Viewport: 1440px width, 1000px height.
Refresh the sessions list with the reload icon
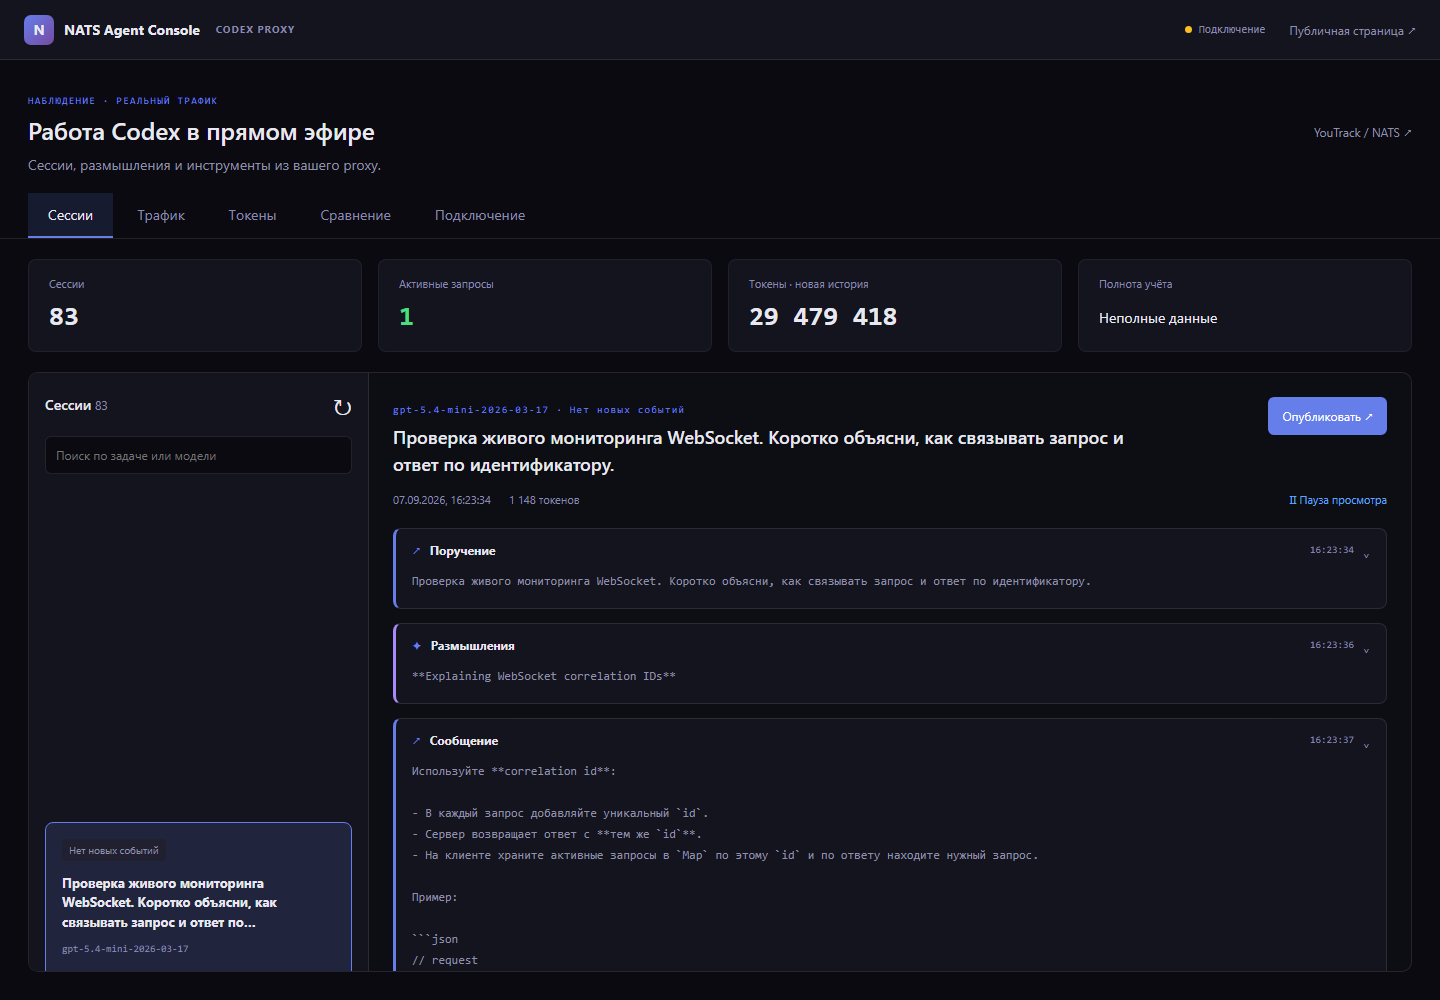click(x=342, y=407)
